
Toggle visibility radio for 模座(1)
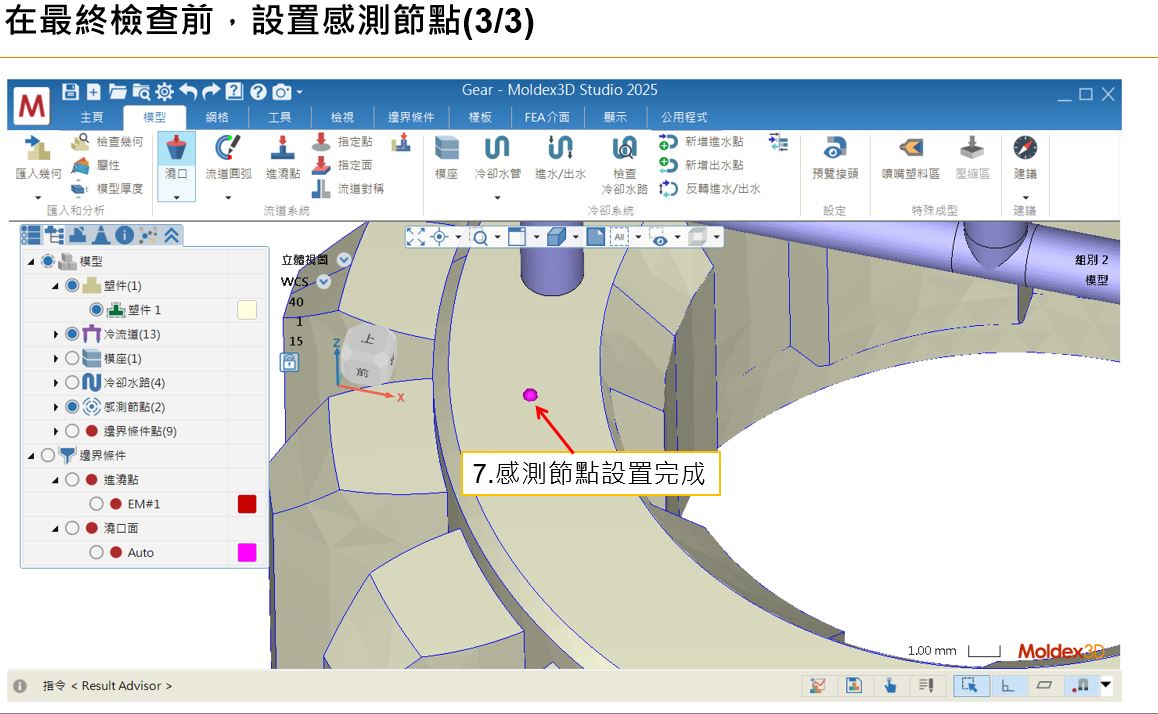pyautogui.click(x=72, y=358)
